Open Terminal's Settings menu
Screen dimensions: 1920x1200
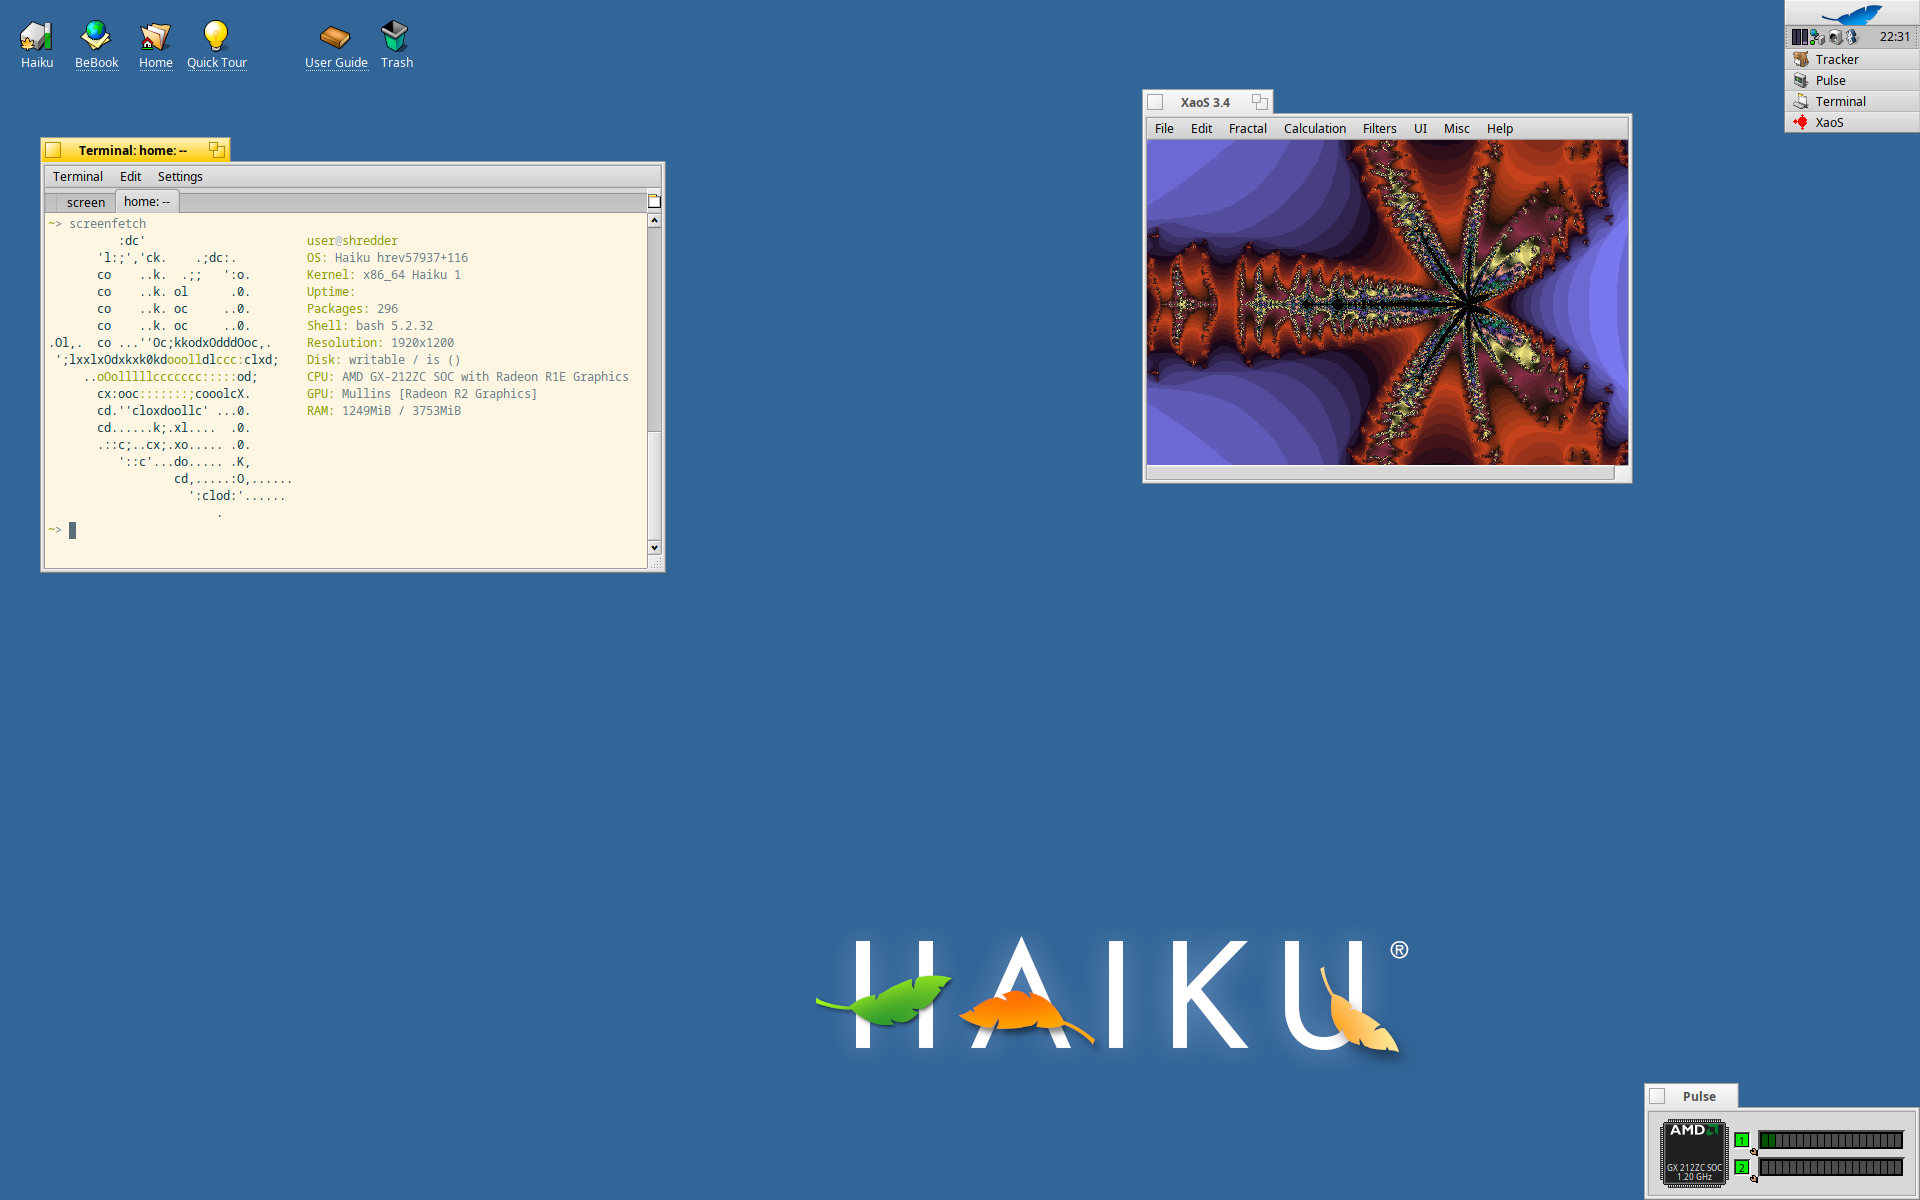pos(180,176)
